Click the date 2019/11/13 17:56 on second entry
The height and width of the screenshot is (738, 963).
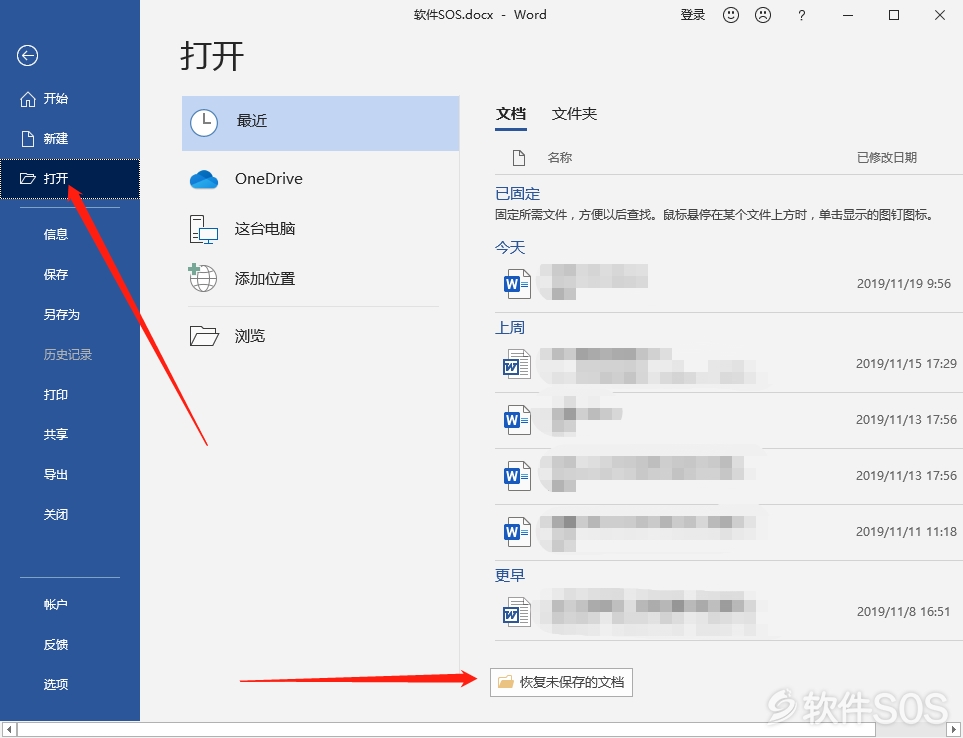coord(906,476)
